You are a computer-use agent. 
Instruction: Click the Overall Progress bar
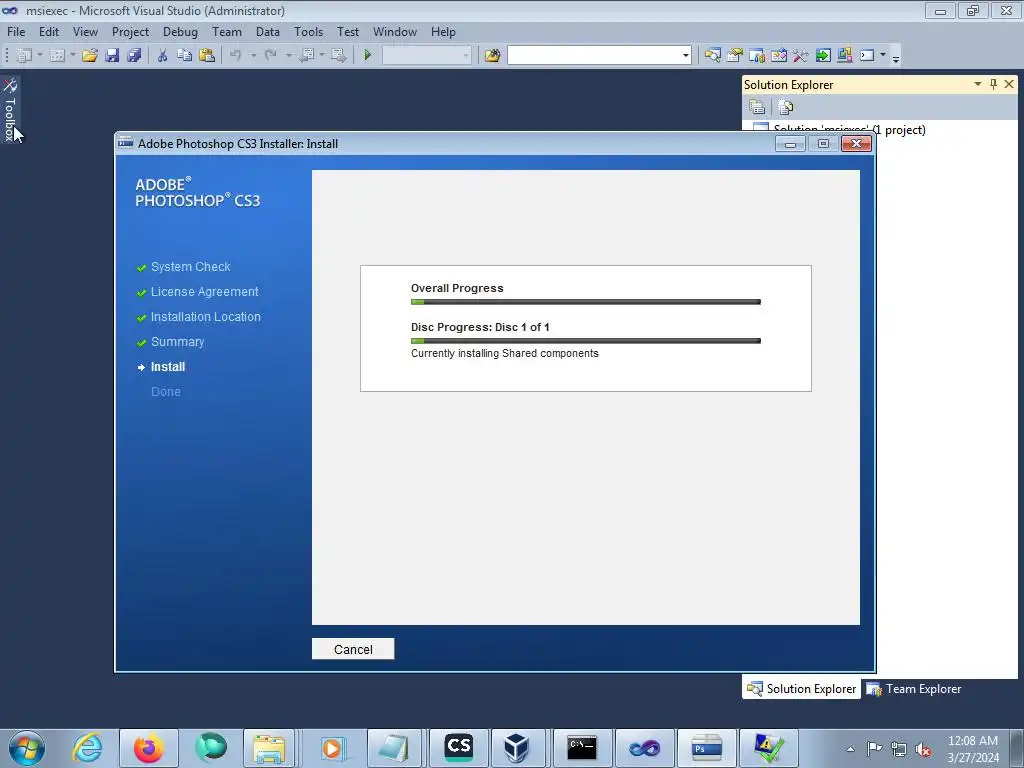point(586,302)
